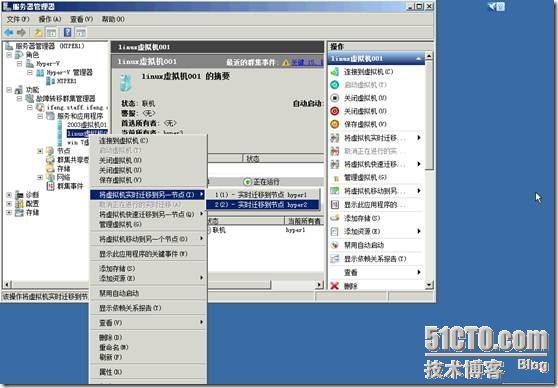Choose 刷新 in the context menu
Image resolution: width=558 pixels, height=388 pixels.
[148, 357]
